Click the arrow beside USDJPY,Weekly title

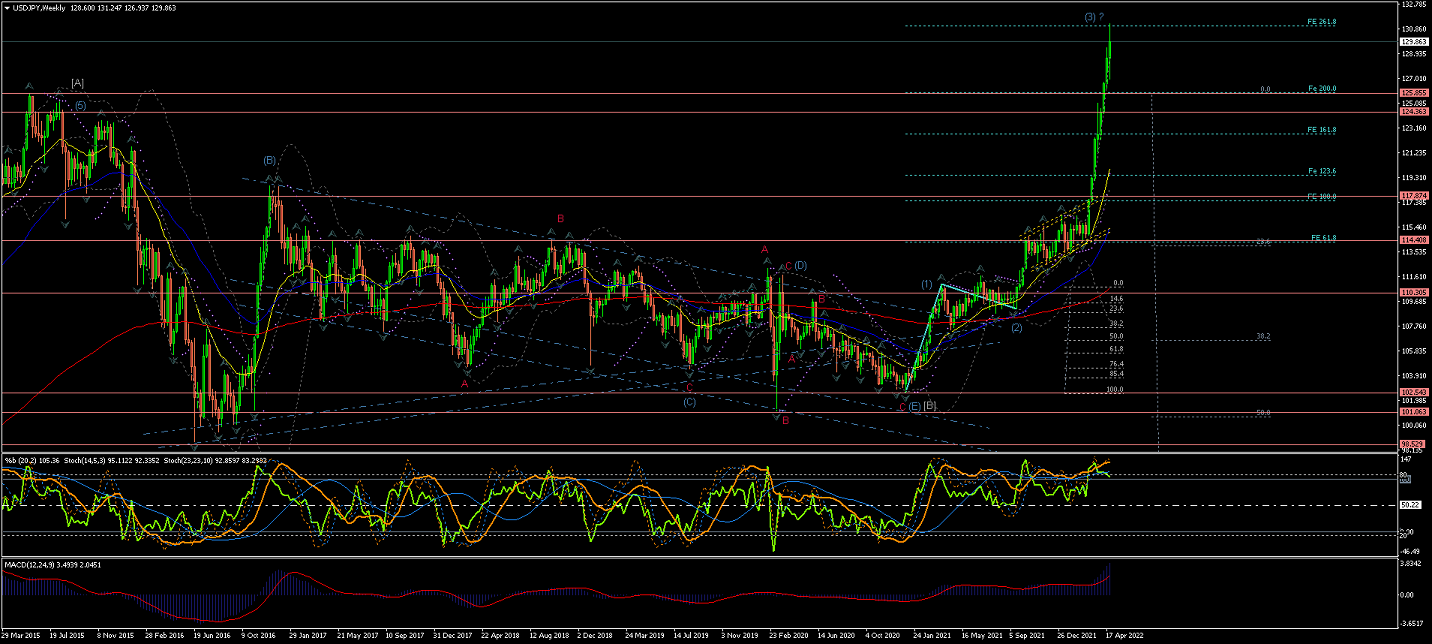(7, 7)
